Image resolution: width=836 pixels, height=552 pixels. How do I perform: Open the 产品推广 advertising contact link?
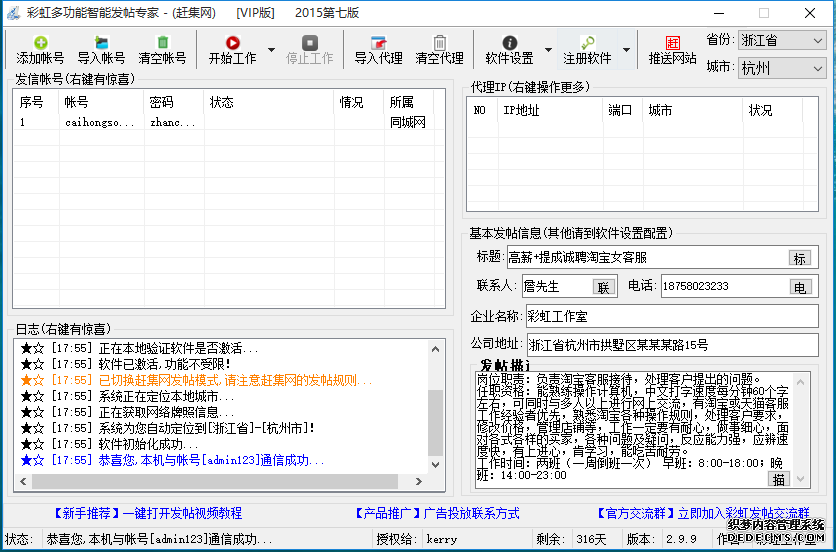tap(437, 514)
